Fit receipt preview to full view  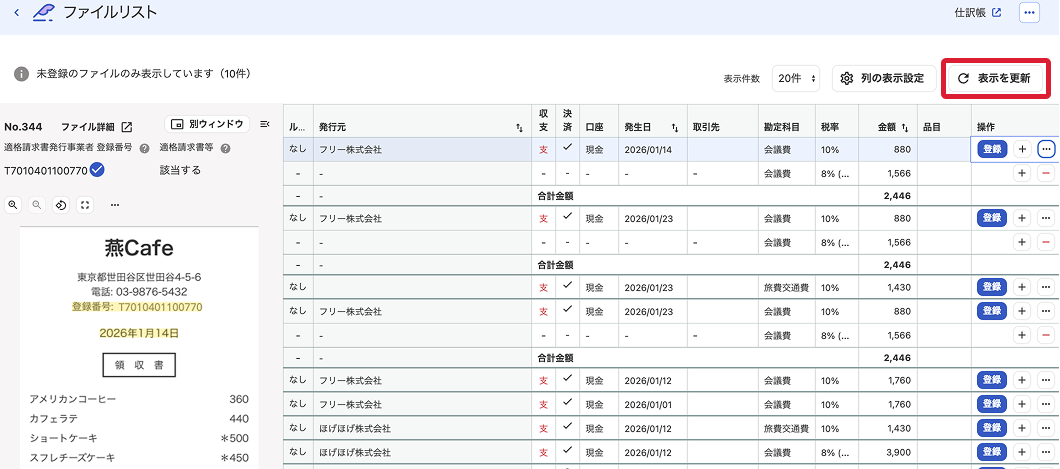(x=85, y=205)
